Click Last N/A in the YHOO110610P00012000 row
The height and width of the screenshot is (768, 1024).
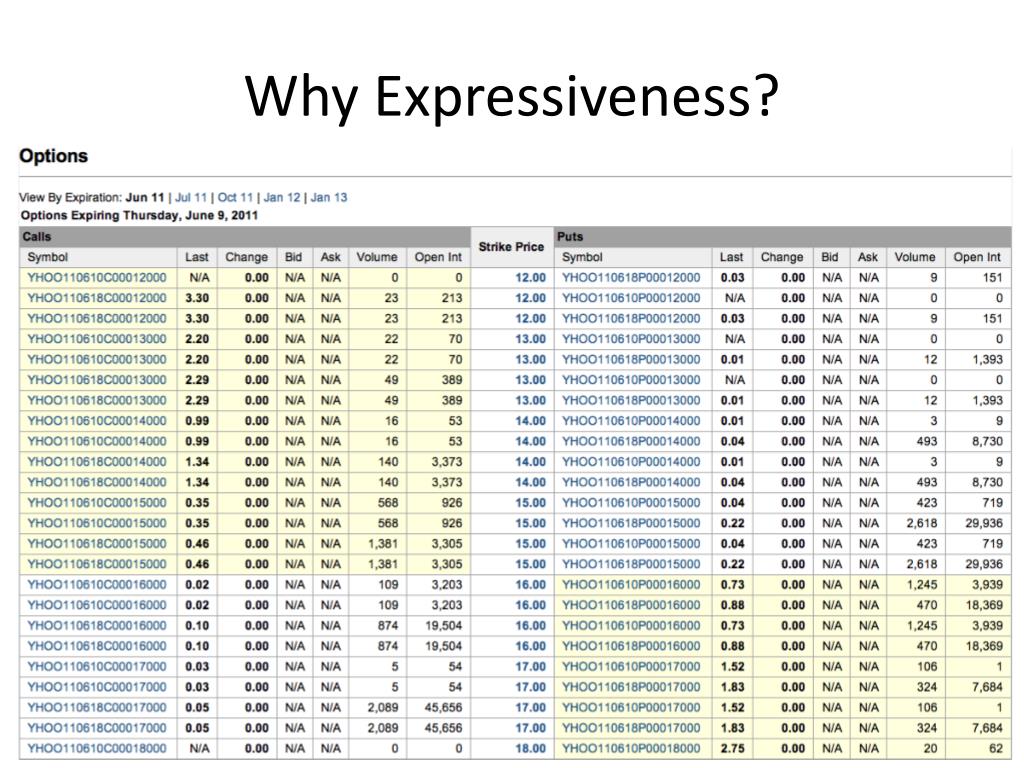click(x=735, y=298)
